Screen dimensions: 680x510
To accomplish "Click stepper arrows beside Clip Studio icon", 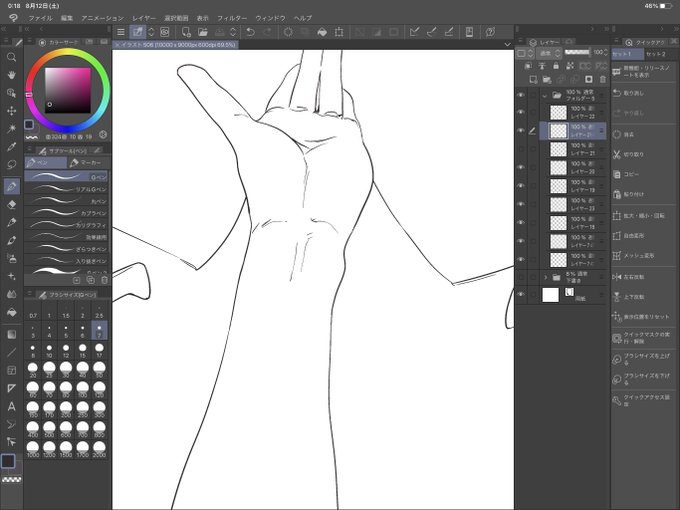I will pyautogui.click(x=151, y=32).
